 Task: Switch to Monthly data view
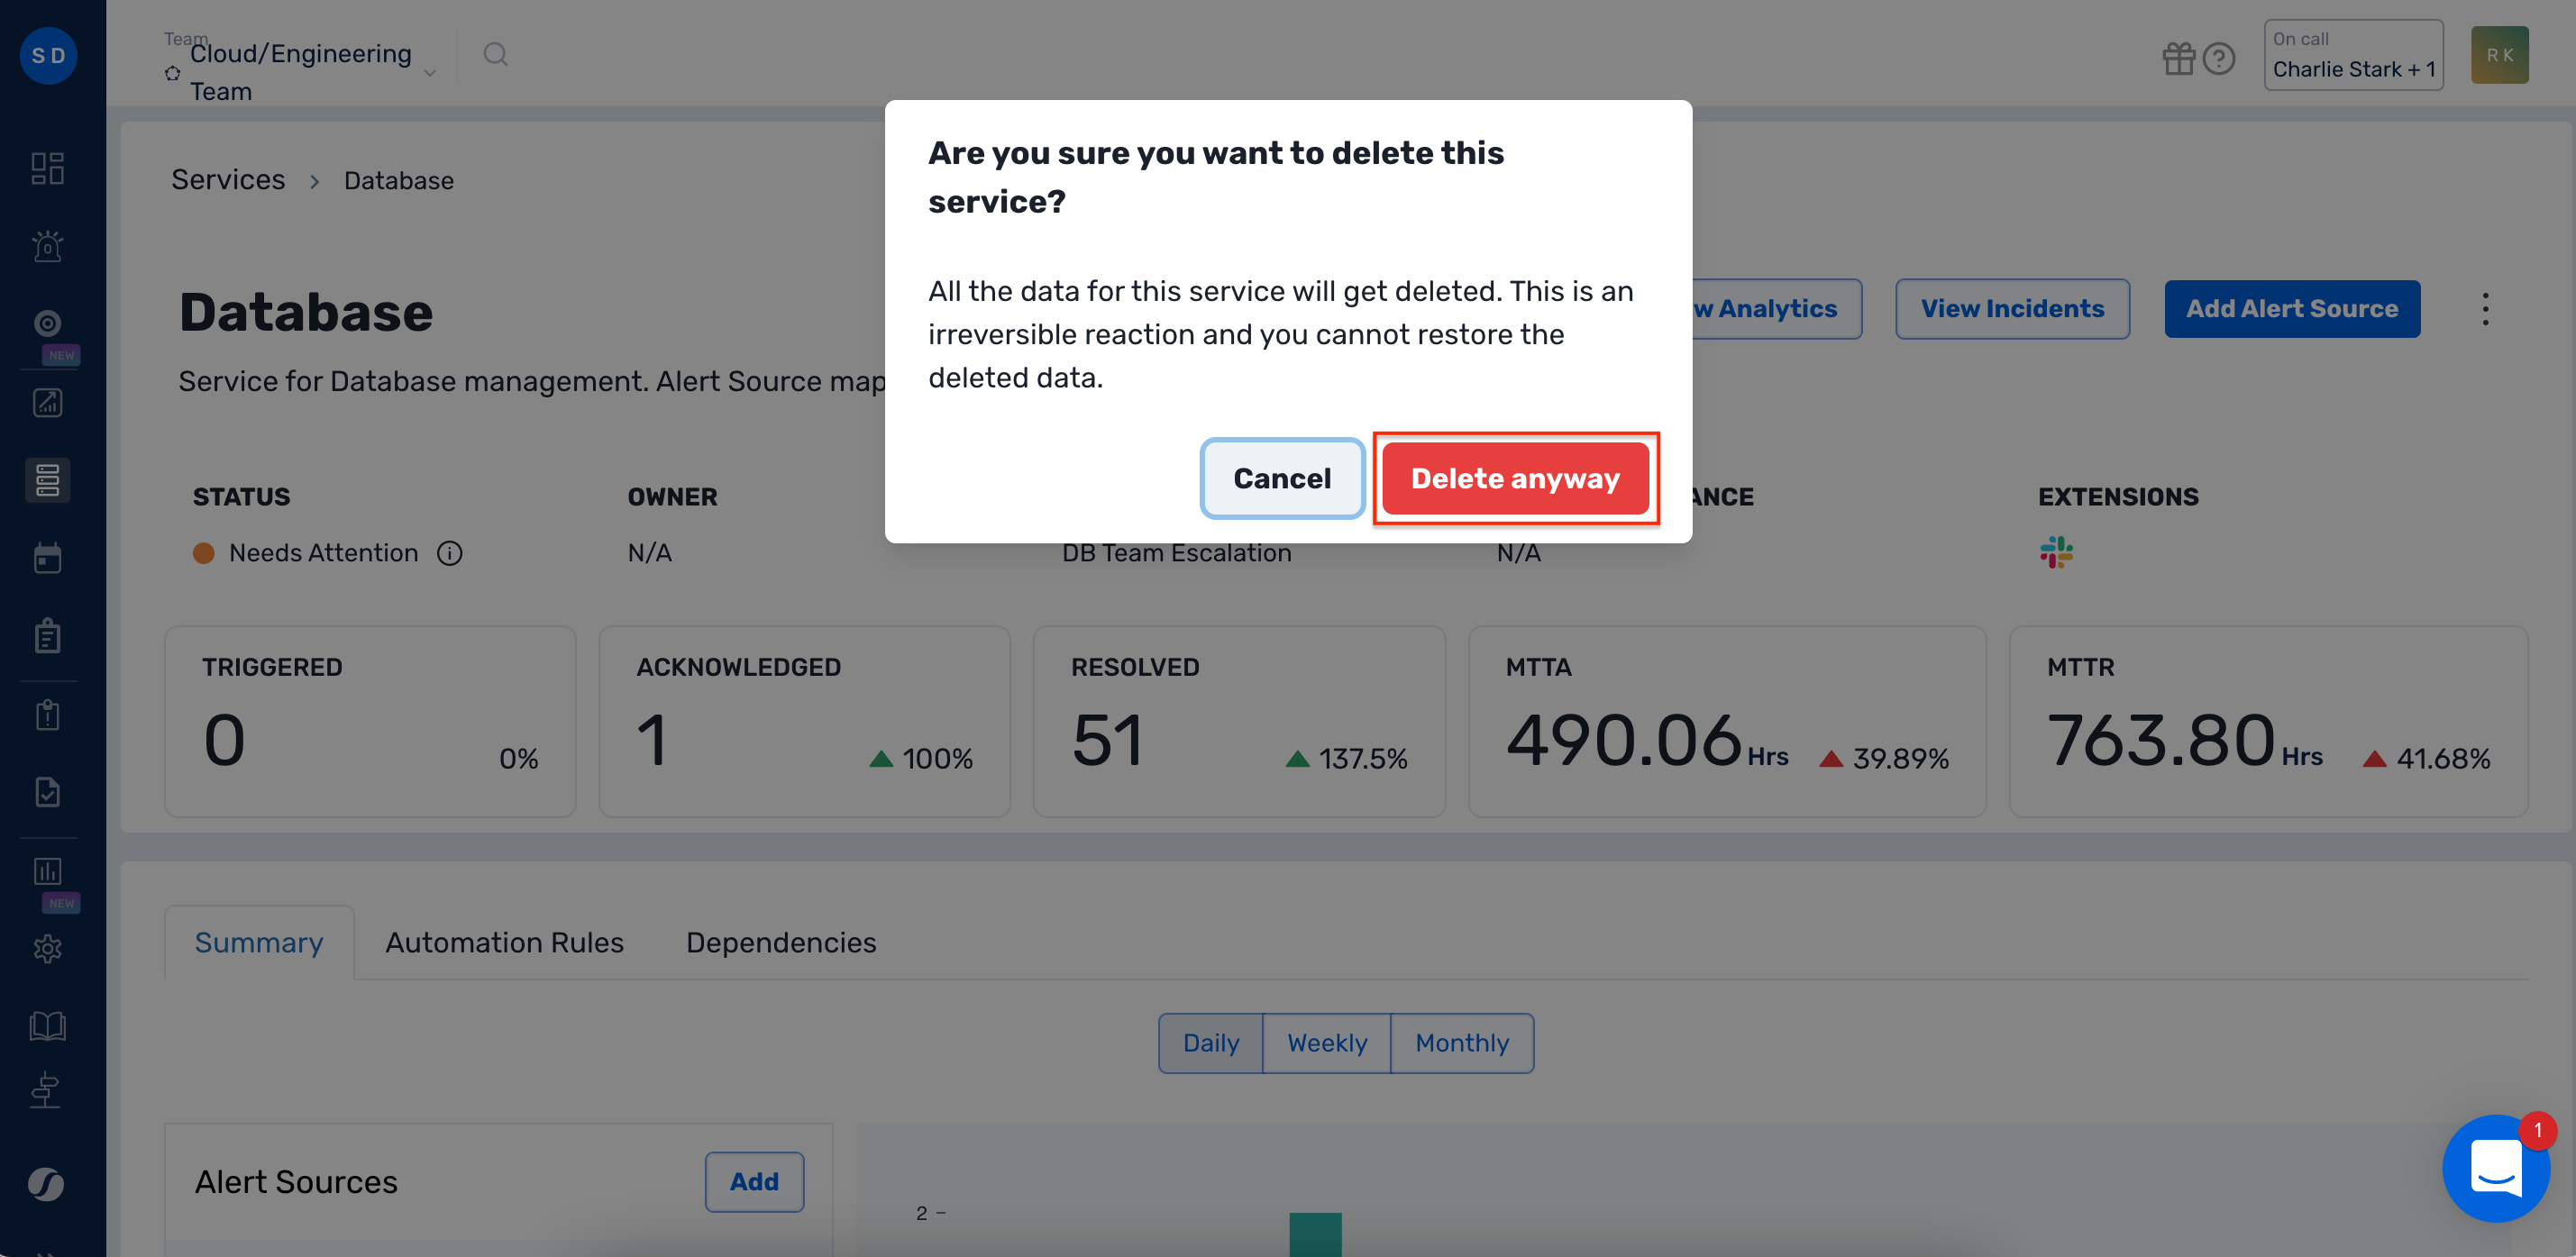tap(1461, 1043)
